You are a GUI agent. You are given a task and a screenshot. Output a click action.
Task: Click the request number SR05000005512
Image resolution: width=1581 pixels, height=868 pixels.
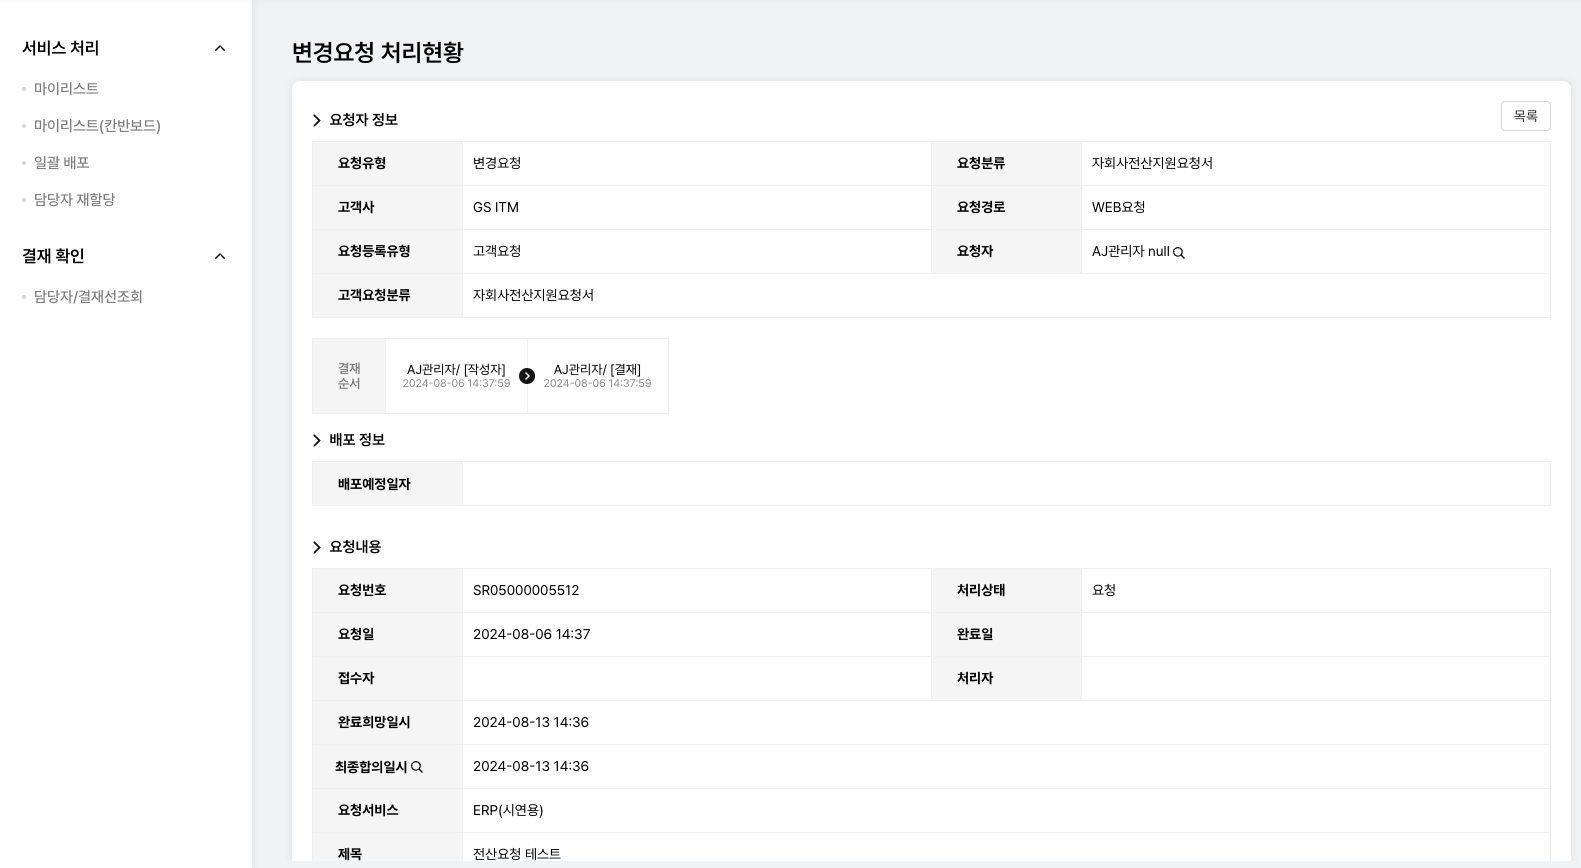[526, 591]
